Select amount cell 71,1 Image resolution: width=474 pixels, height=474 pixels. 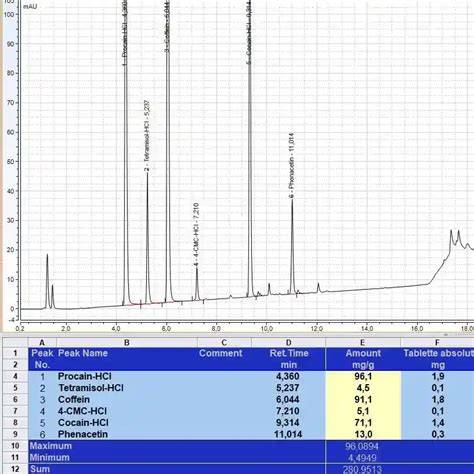coord(363,423)
